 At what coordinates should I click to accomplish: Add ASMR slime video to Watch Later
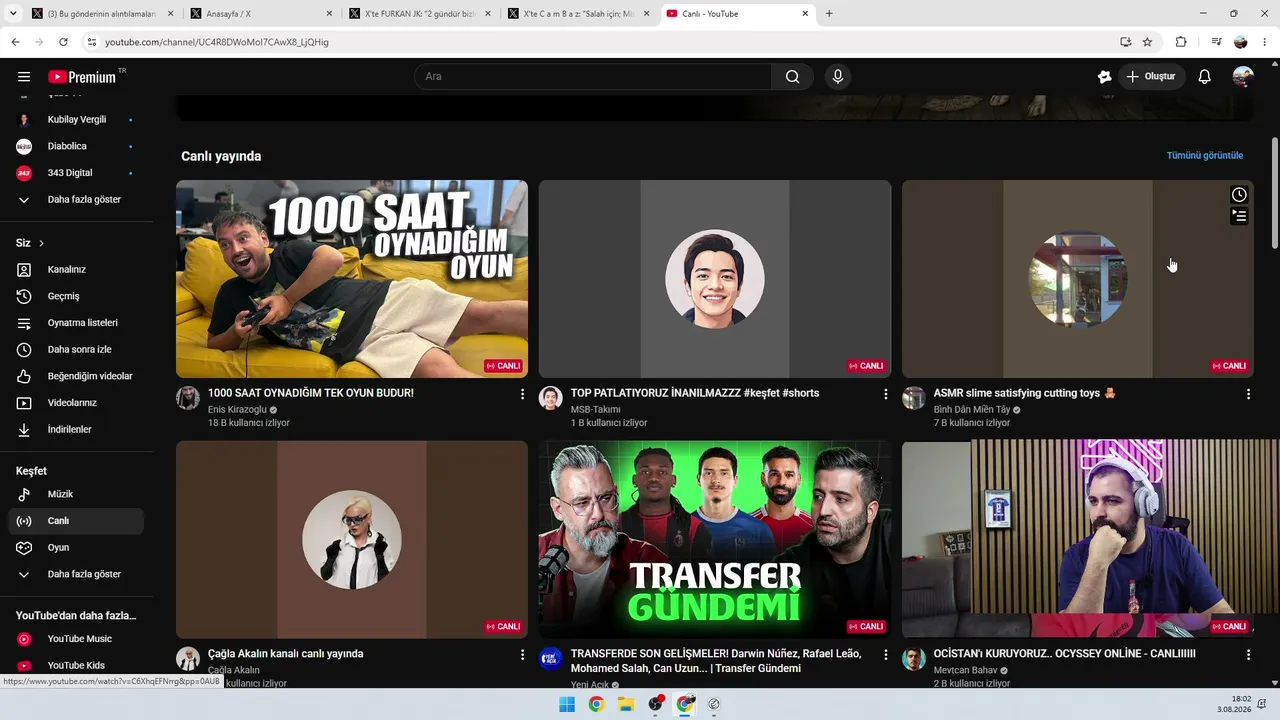click(1239, 195)
